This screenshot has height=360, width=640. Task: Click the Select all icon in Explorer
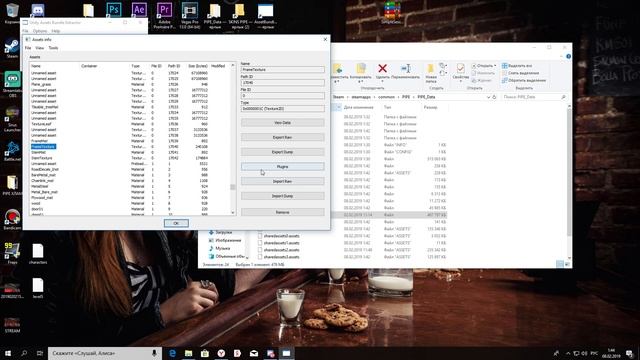coord(504,66)
